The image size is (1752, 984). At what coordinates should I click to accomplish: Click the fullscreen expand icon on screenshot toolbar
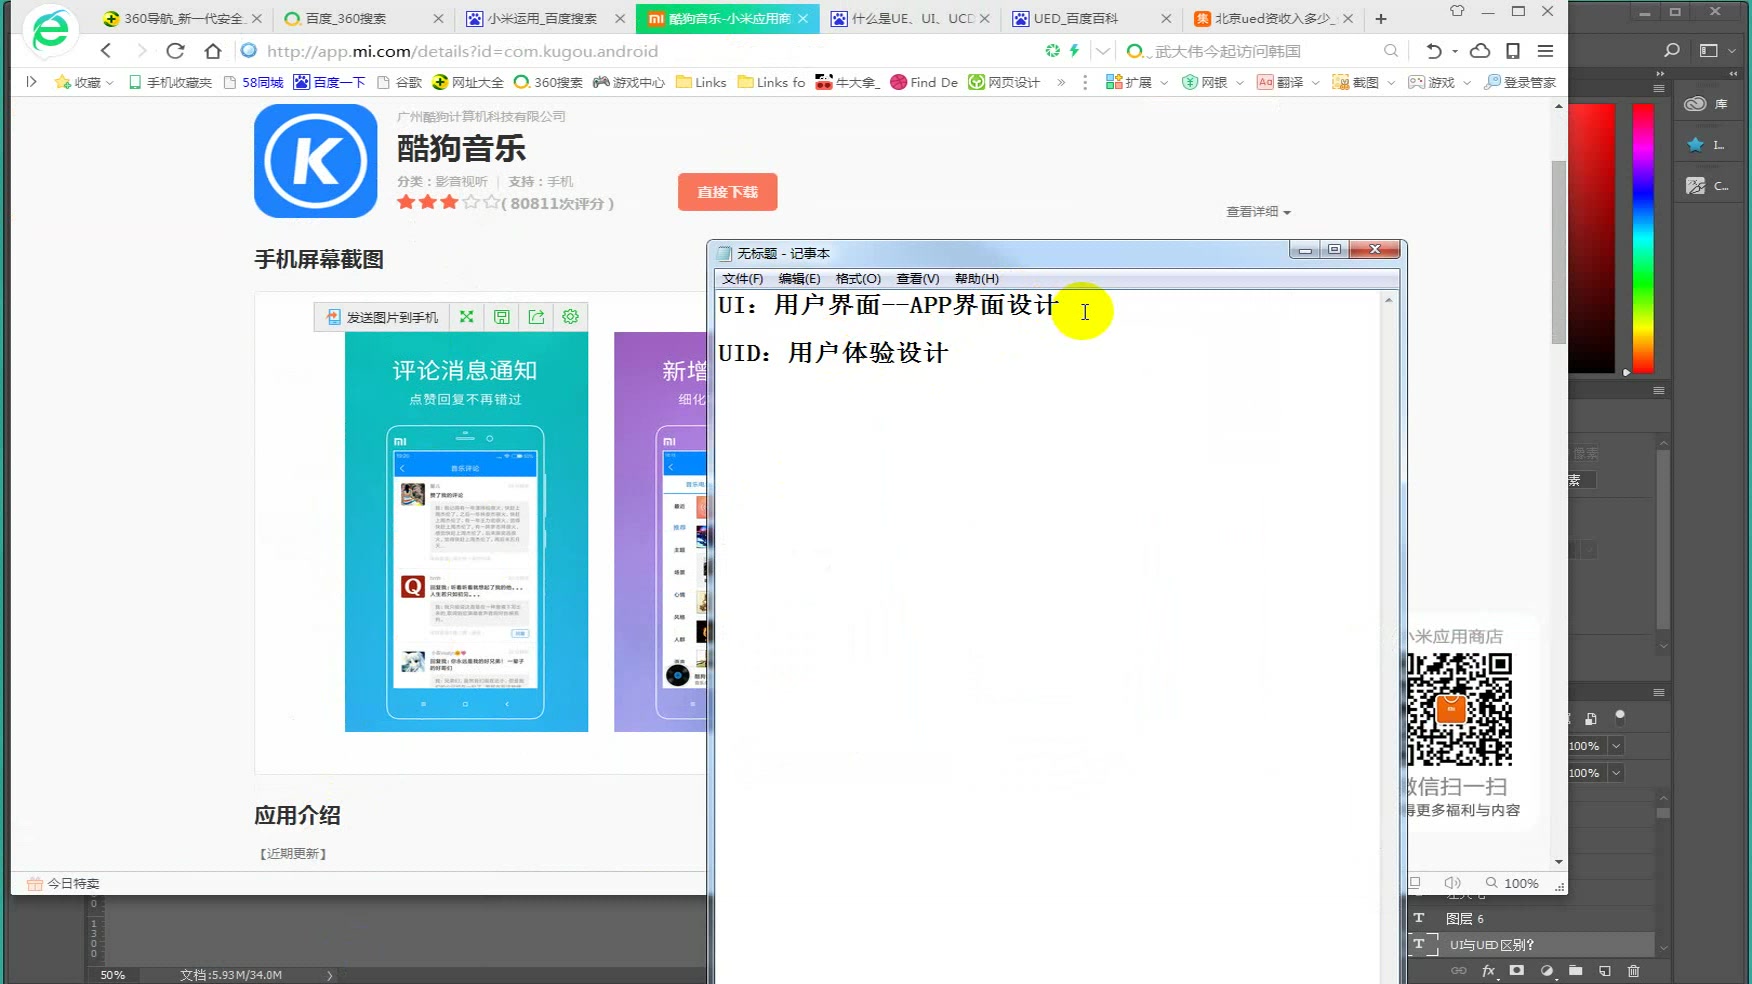tap(466, 317)
